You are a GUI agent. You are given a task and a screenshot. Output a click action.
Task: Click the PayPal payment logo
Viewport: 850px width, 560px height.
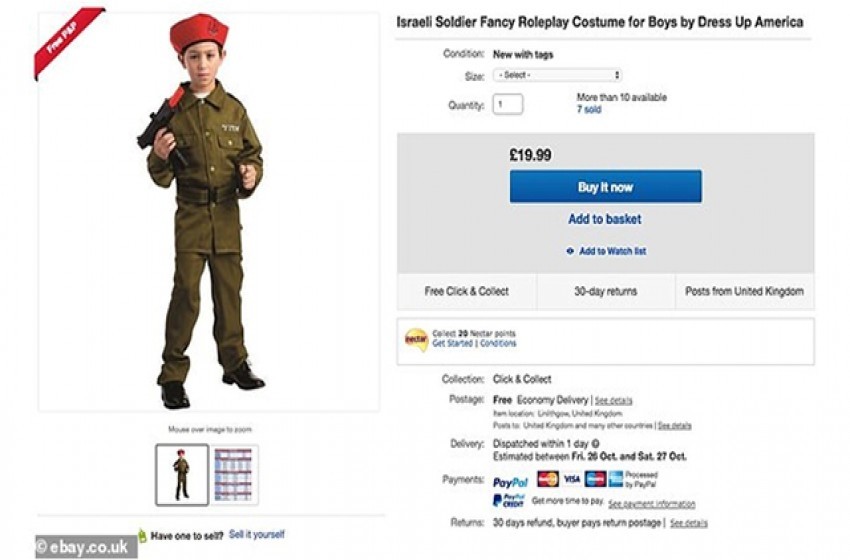(x=511, y=482)
